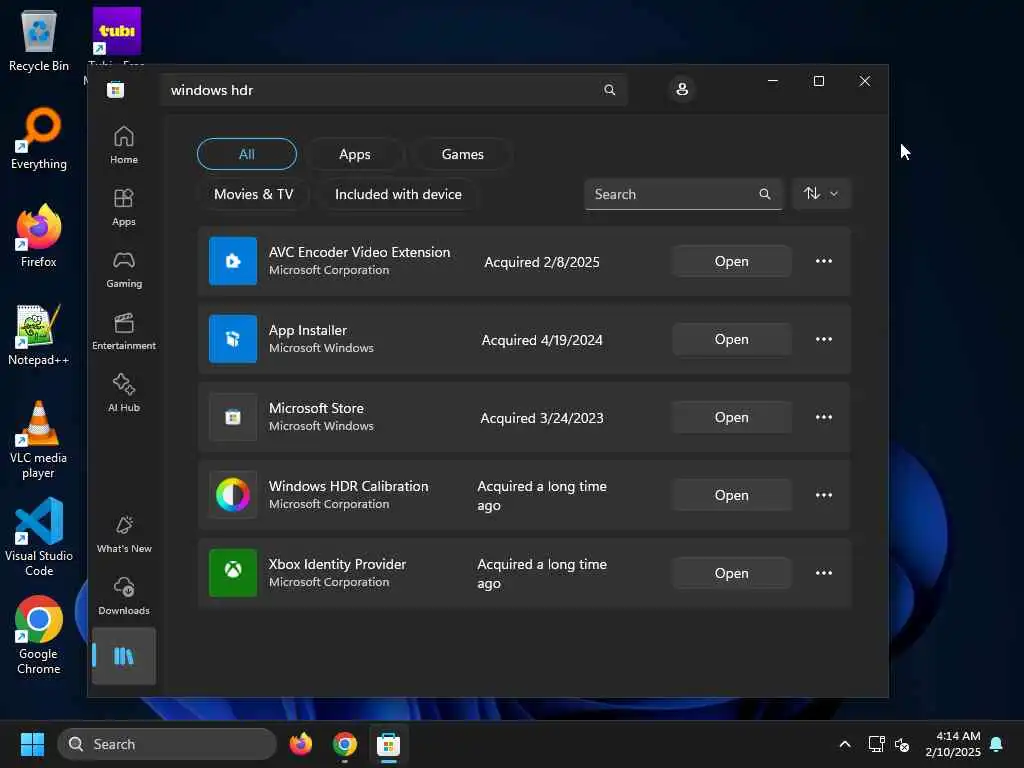Screen dimensions: 1024x768
Task: Click Open for Microsoft Store row
Action: (x=731, y=417)
